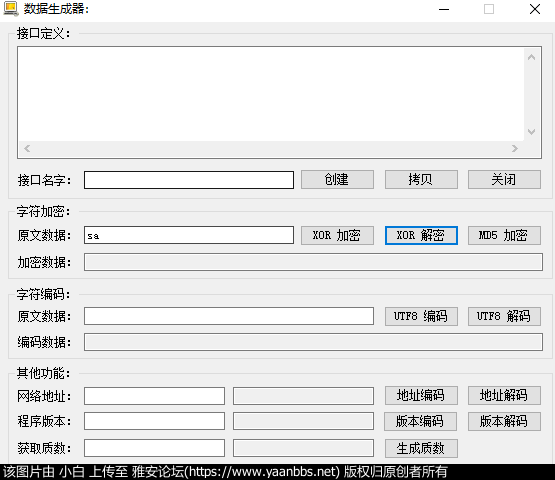Click the 创建 button
This screenshot has width=555, height=480.
[337, 179]
